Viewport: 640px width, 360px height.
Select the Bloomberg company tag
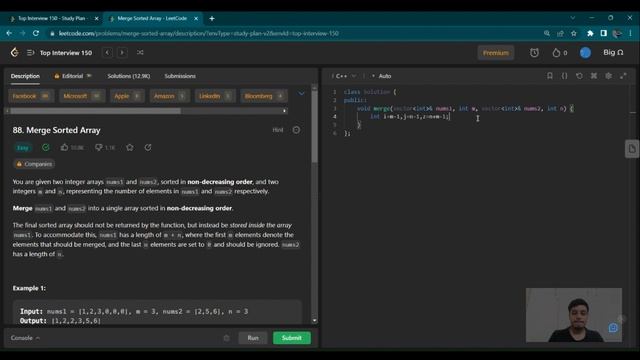pyautogui.click(x=264, y=96)
